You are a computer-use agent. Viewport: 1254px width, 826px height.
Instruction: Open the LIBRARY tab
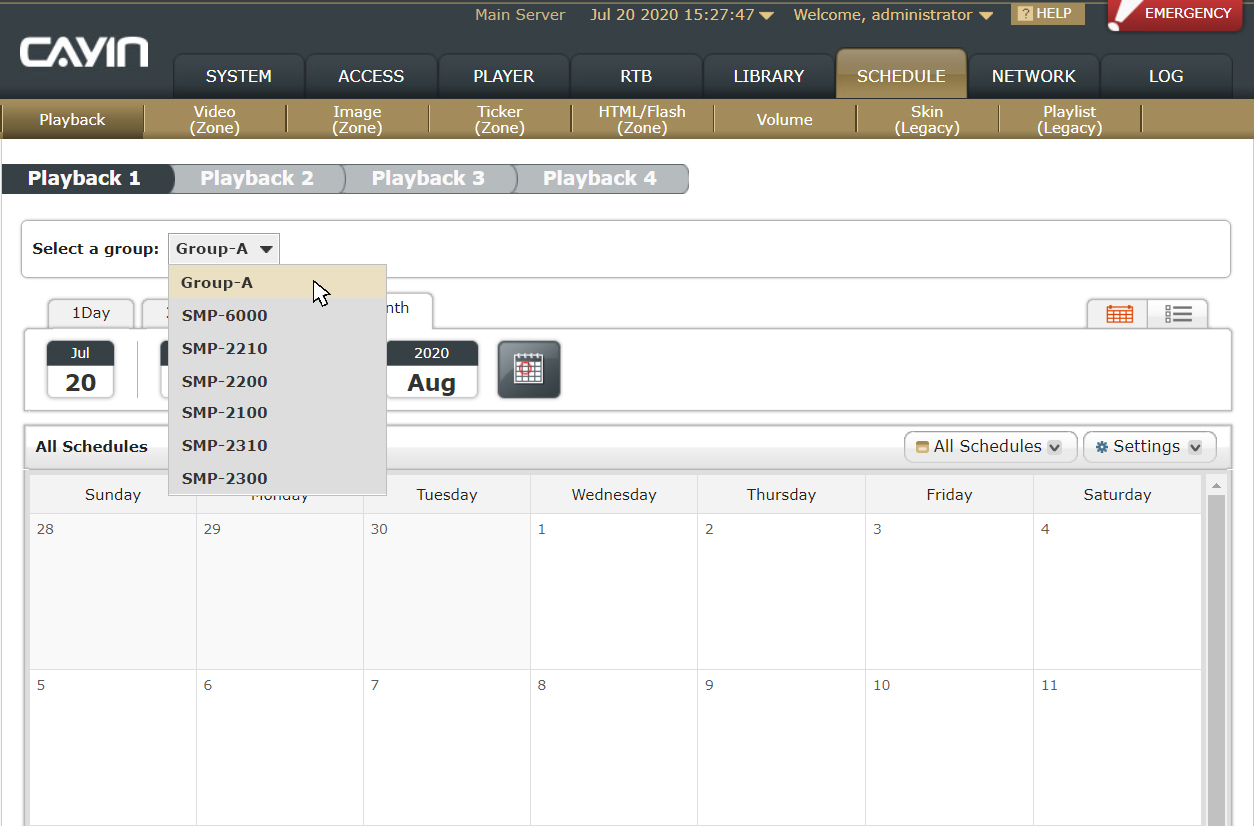point(769,76)
